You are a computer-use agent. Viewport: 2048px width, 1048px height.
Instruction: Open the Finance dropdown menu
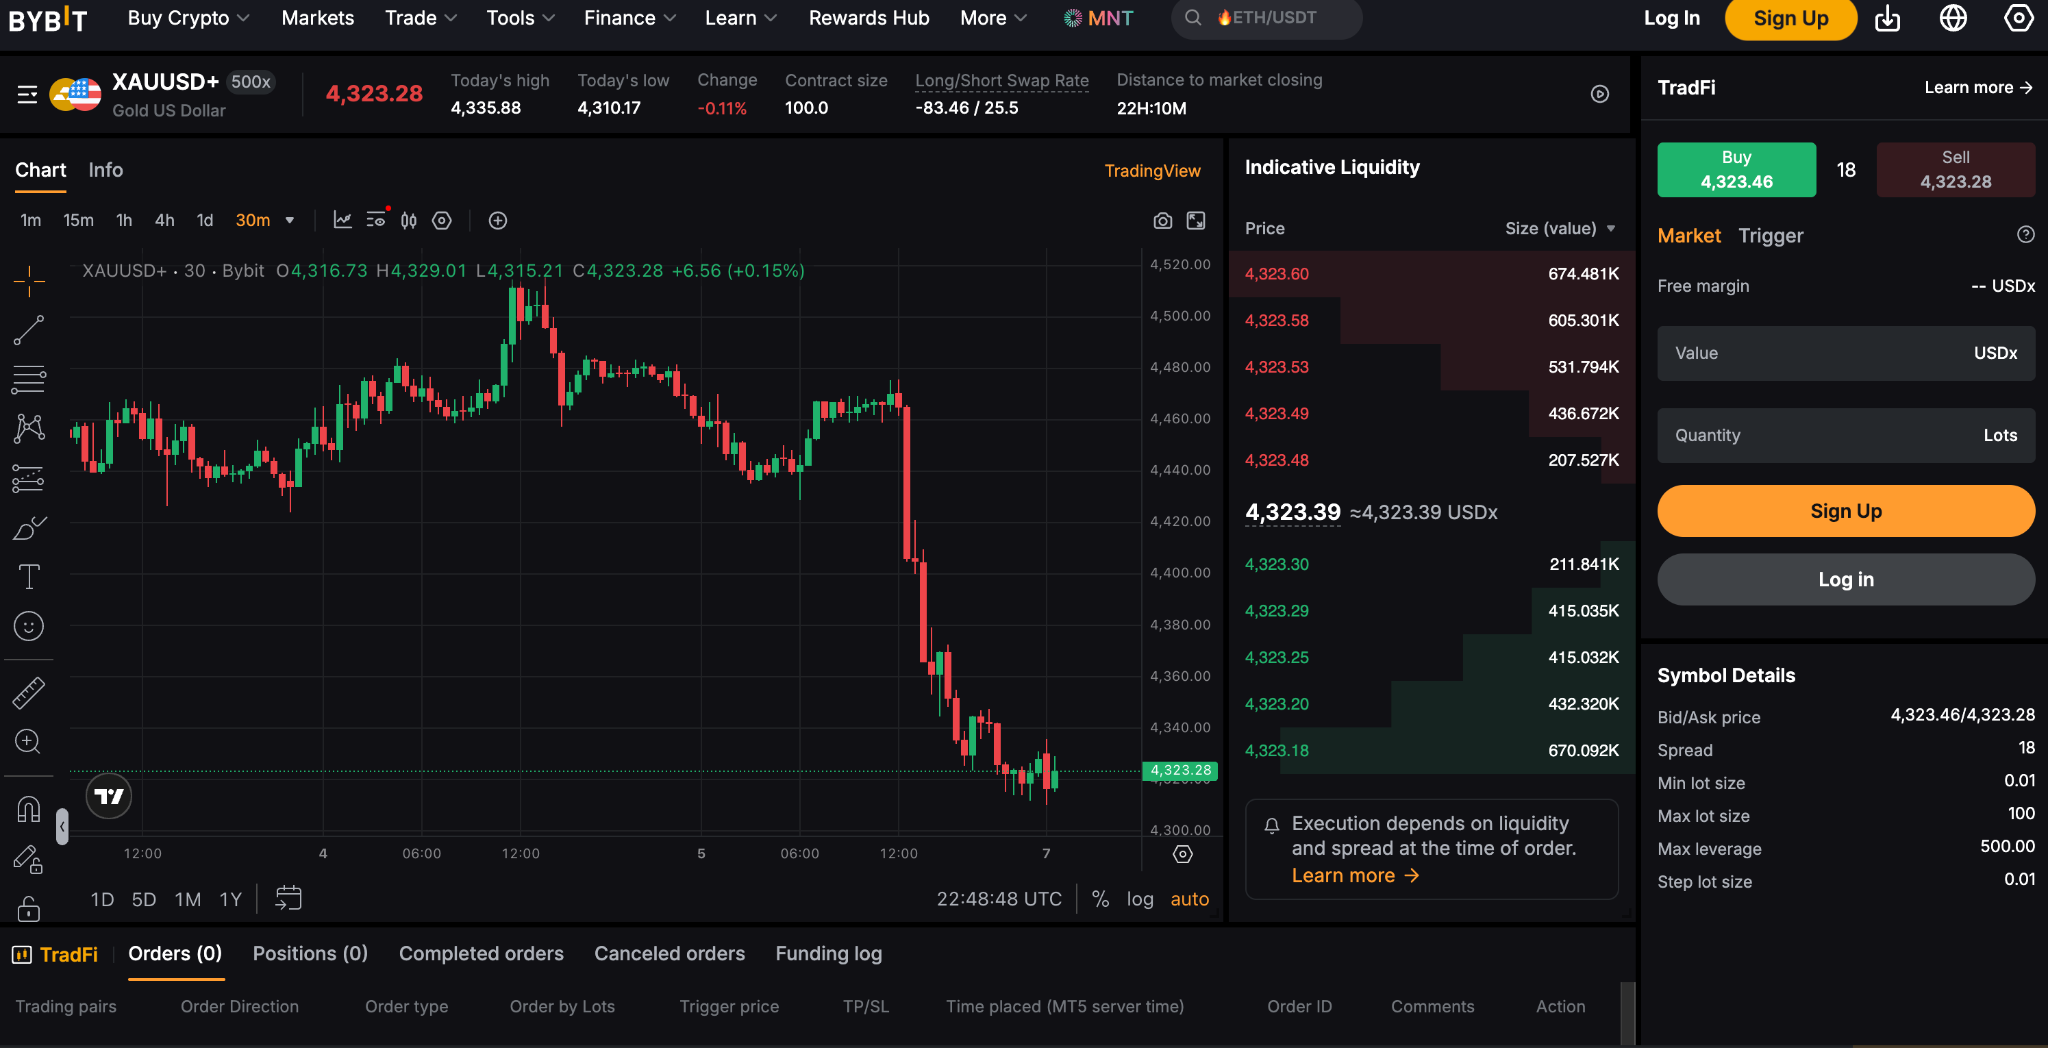(x=630, y=18)
